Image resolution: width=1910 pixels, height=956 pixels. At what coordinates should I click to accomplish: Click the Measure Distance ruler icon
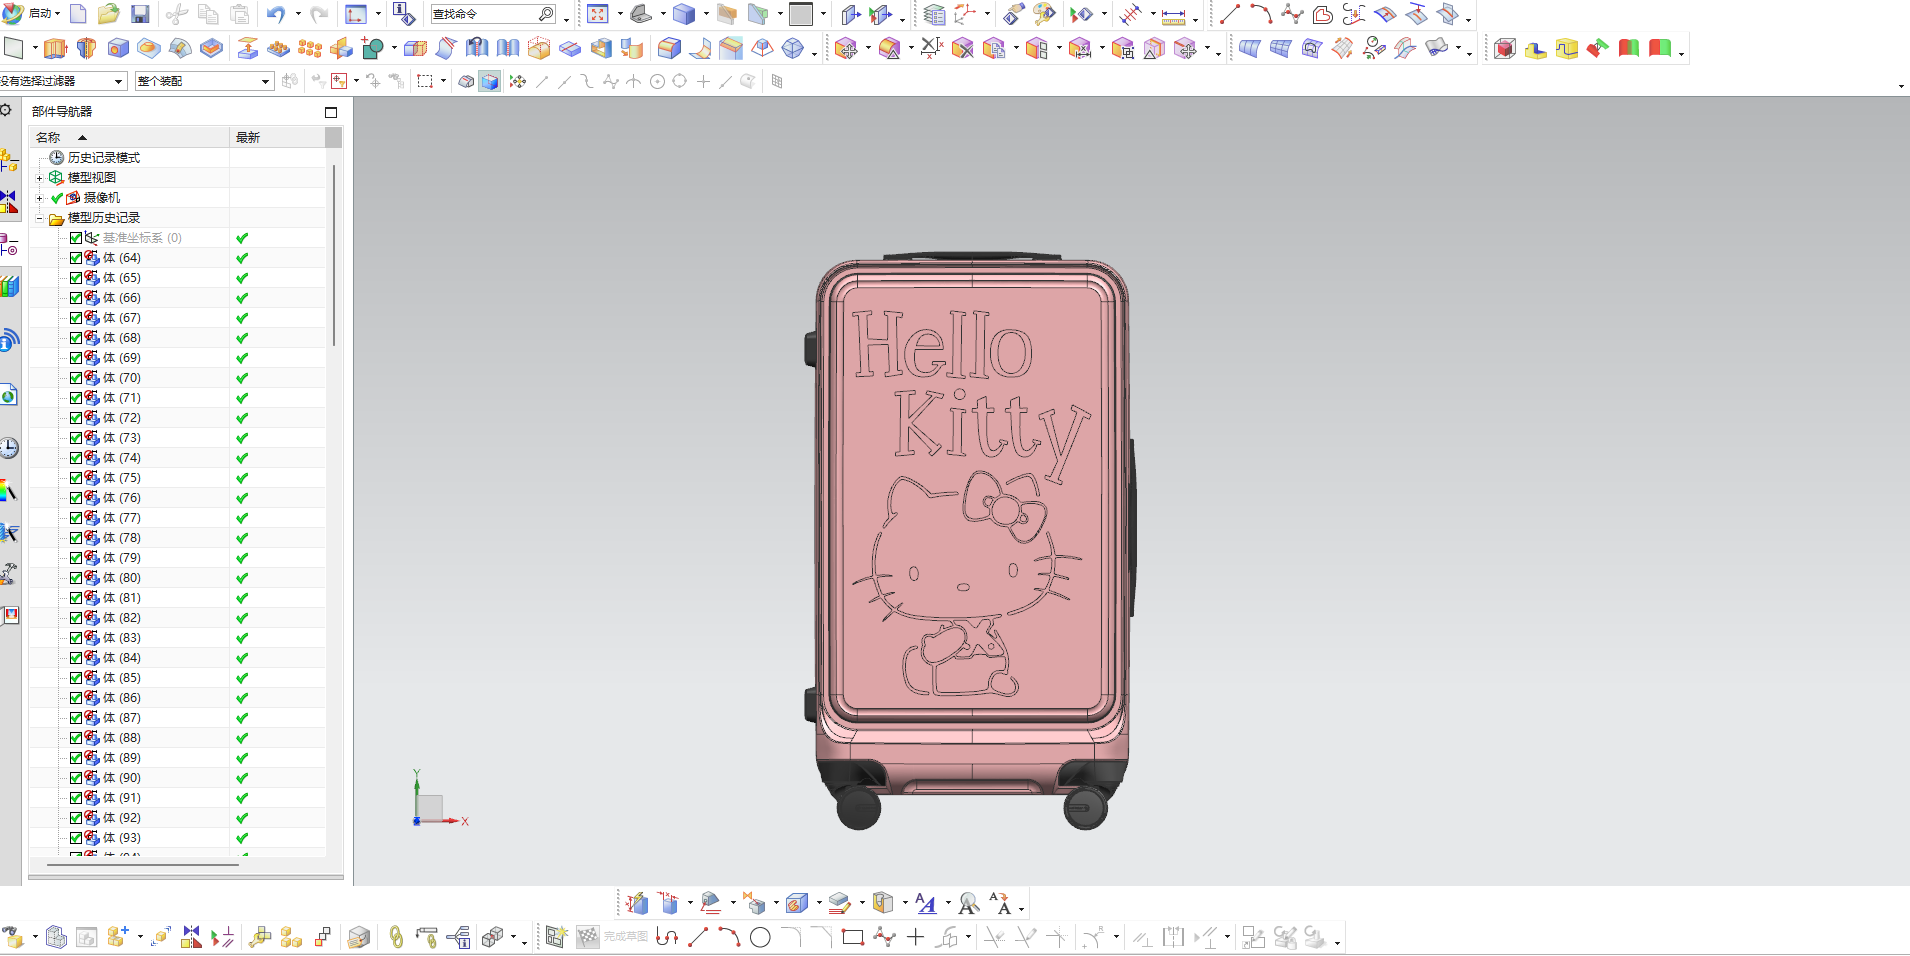1174,15
